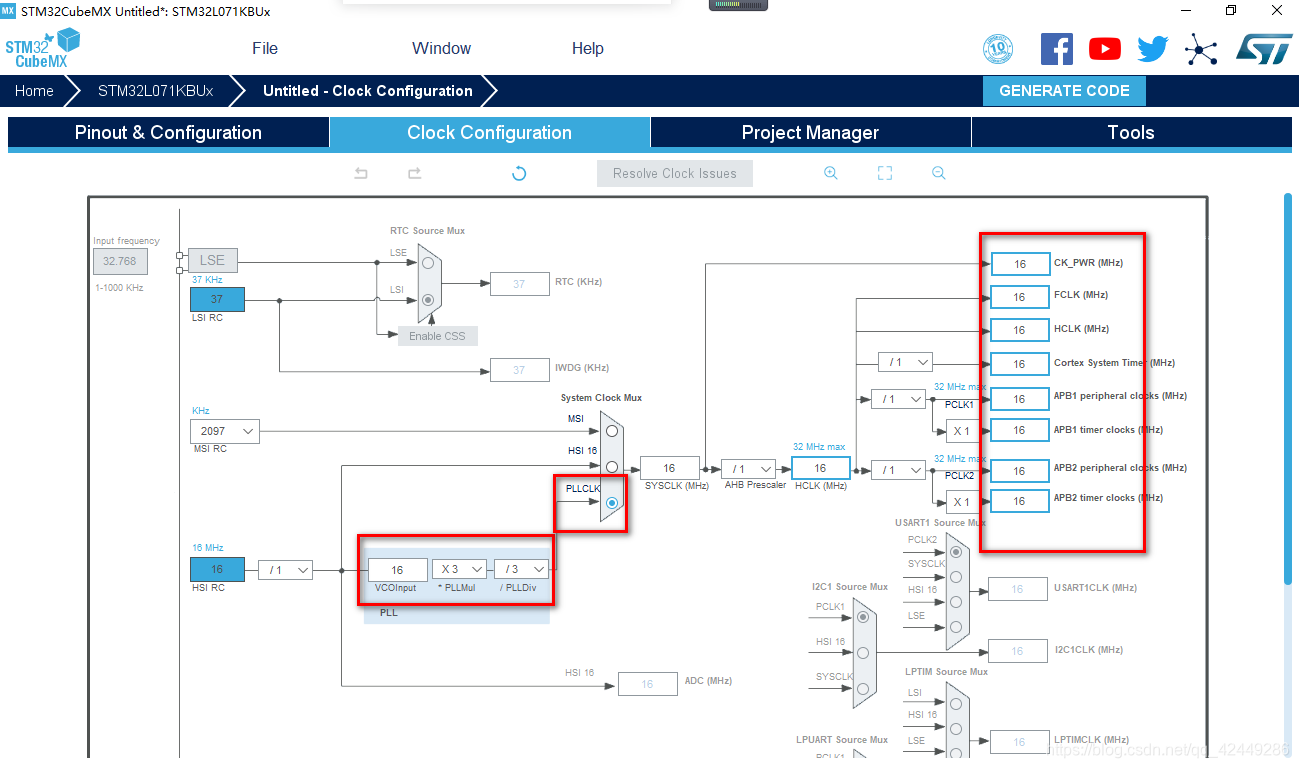Select LSI in LPTIM Source Mux
The image size is (1299, 768).
[956, 703]
